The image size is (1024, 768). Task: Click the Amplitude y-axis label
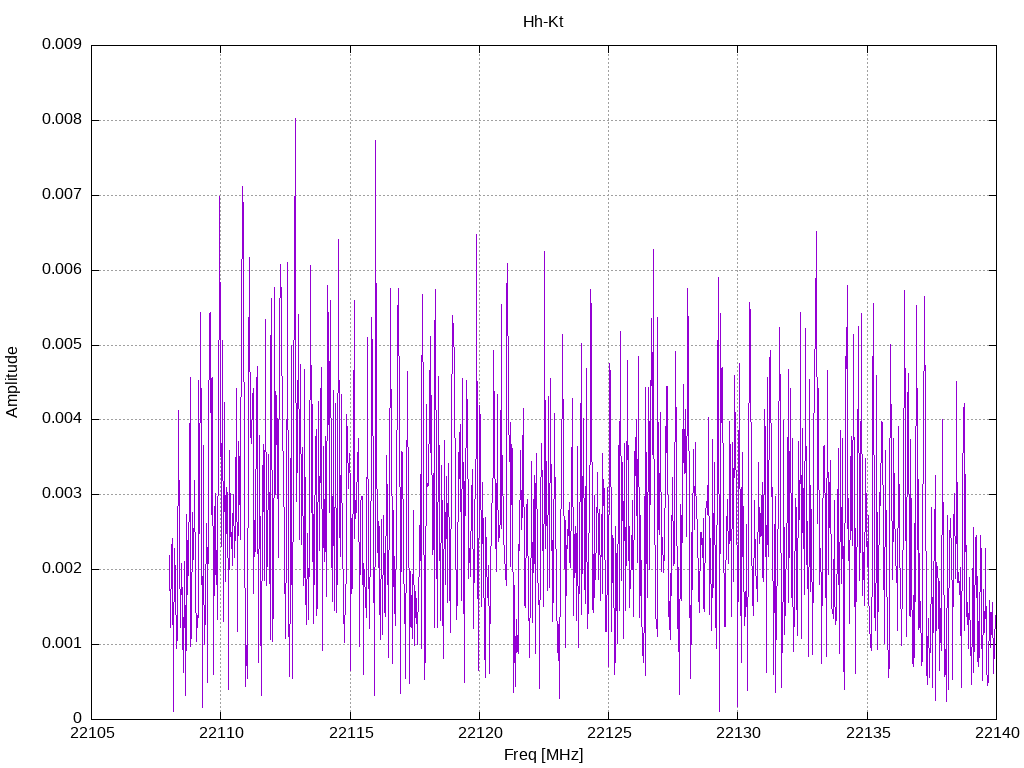tap(12, 382)
